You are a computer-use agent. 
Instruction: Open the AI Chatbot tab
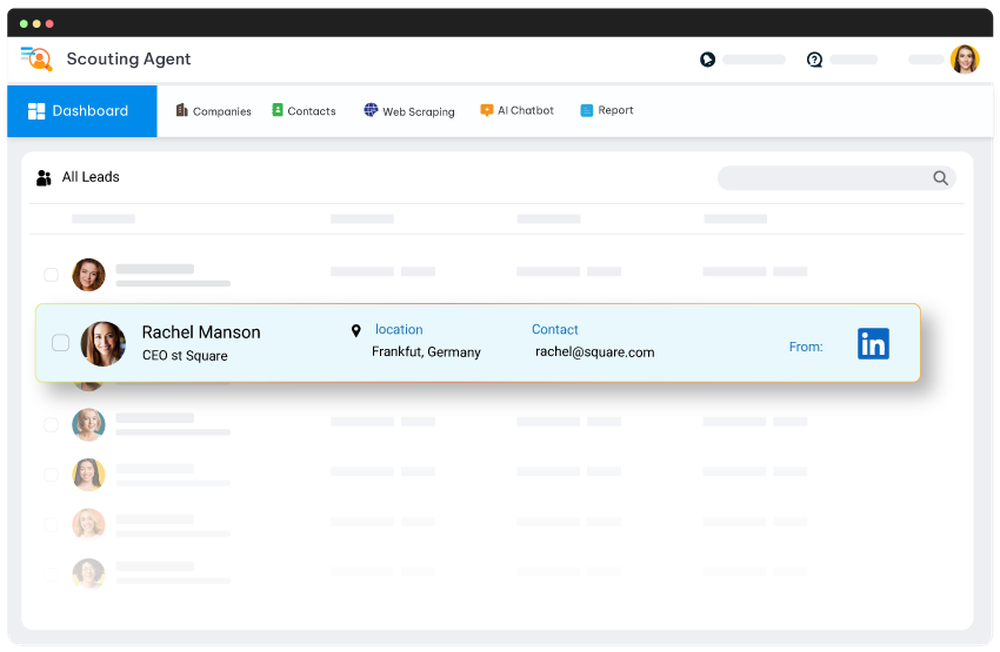517,110
